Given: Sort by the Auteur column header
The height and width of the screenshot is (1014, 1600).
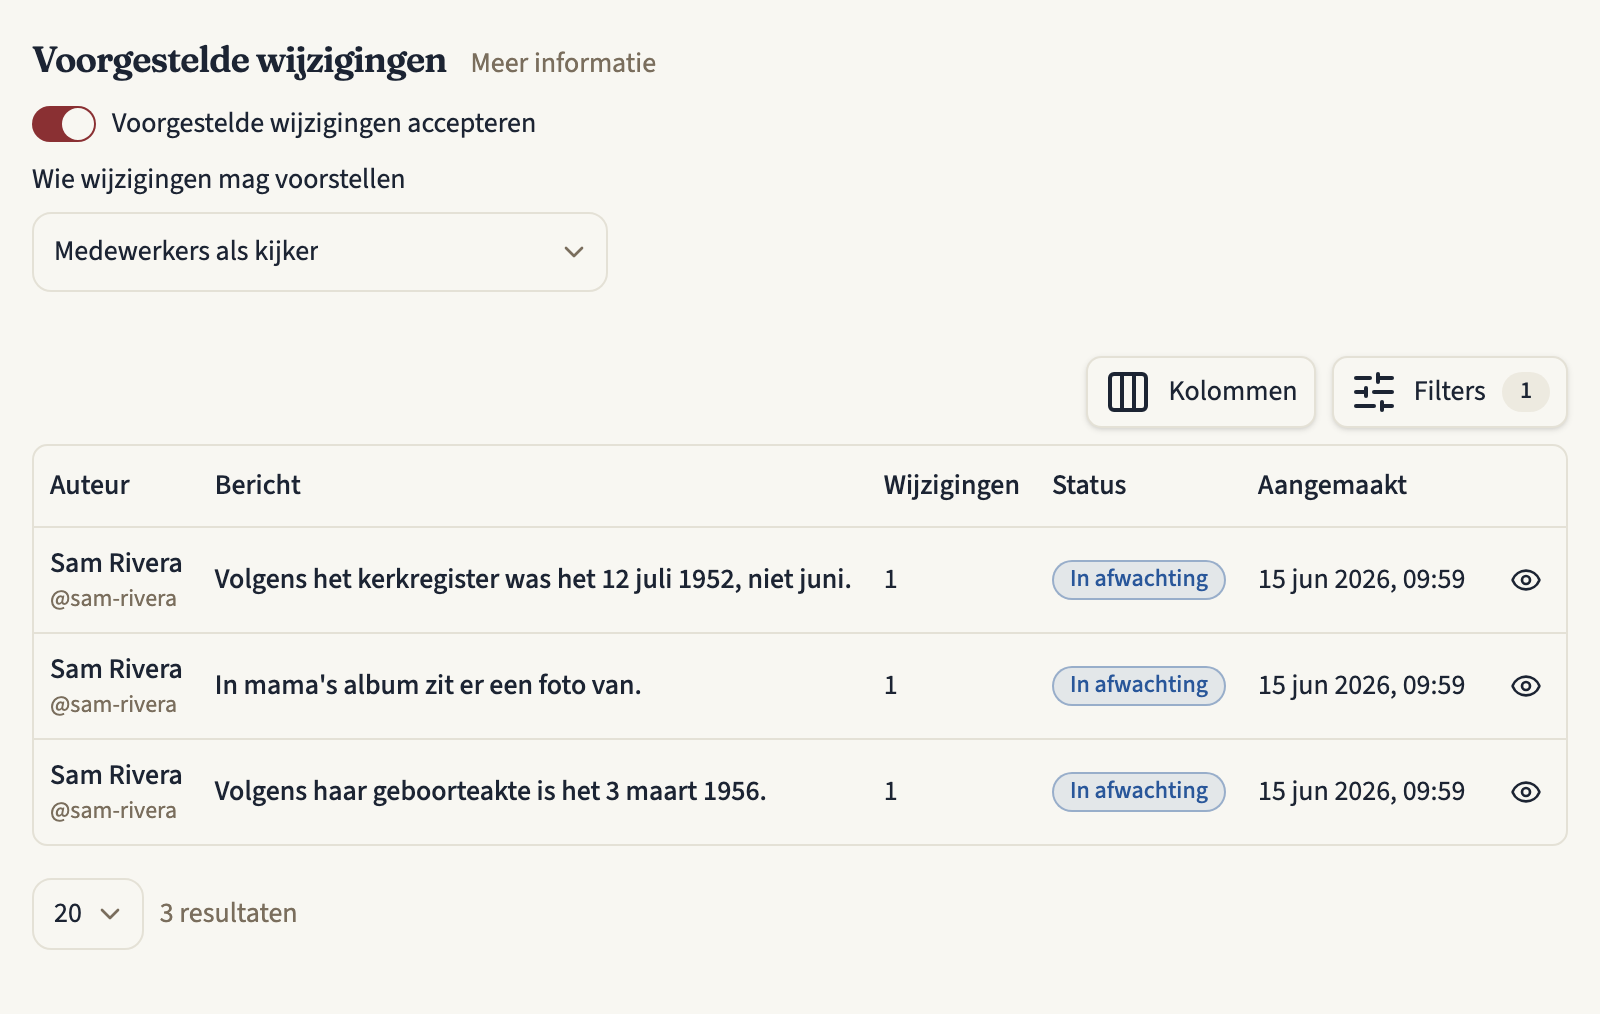Looking at the screenshot, I should 90,485.
